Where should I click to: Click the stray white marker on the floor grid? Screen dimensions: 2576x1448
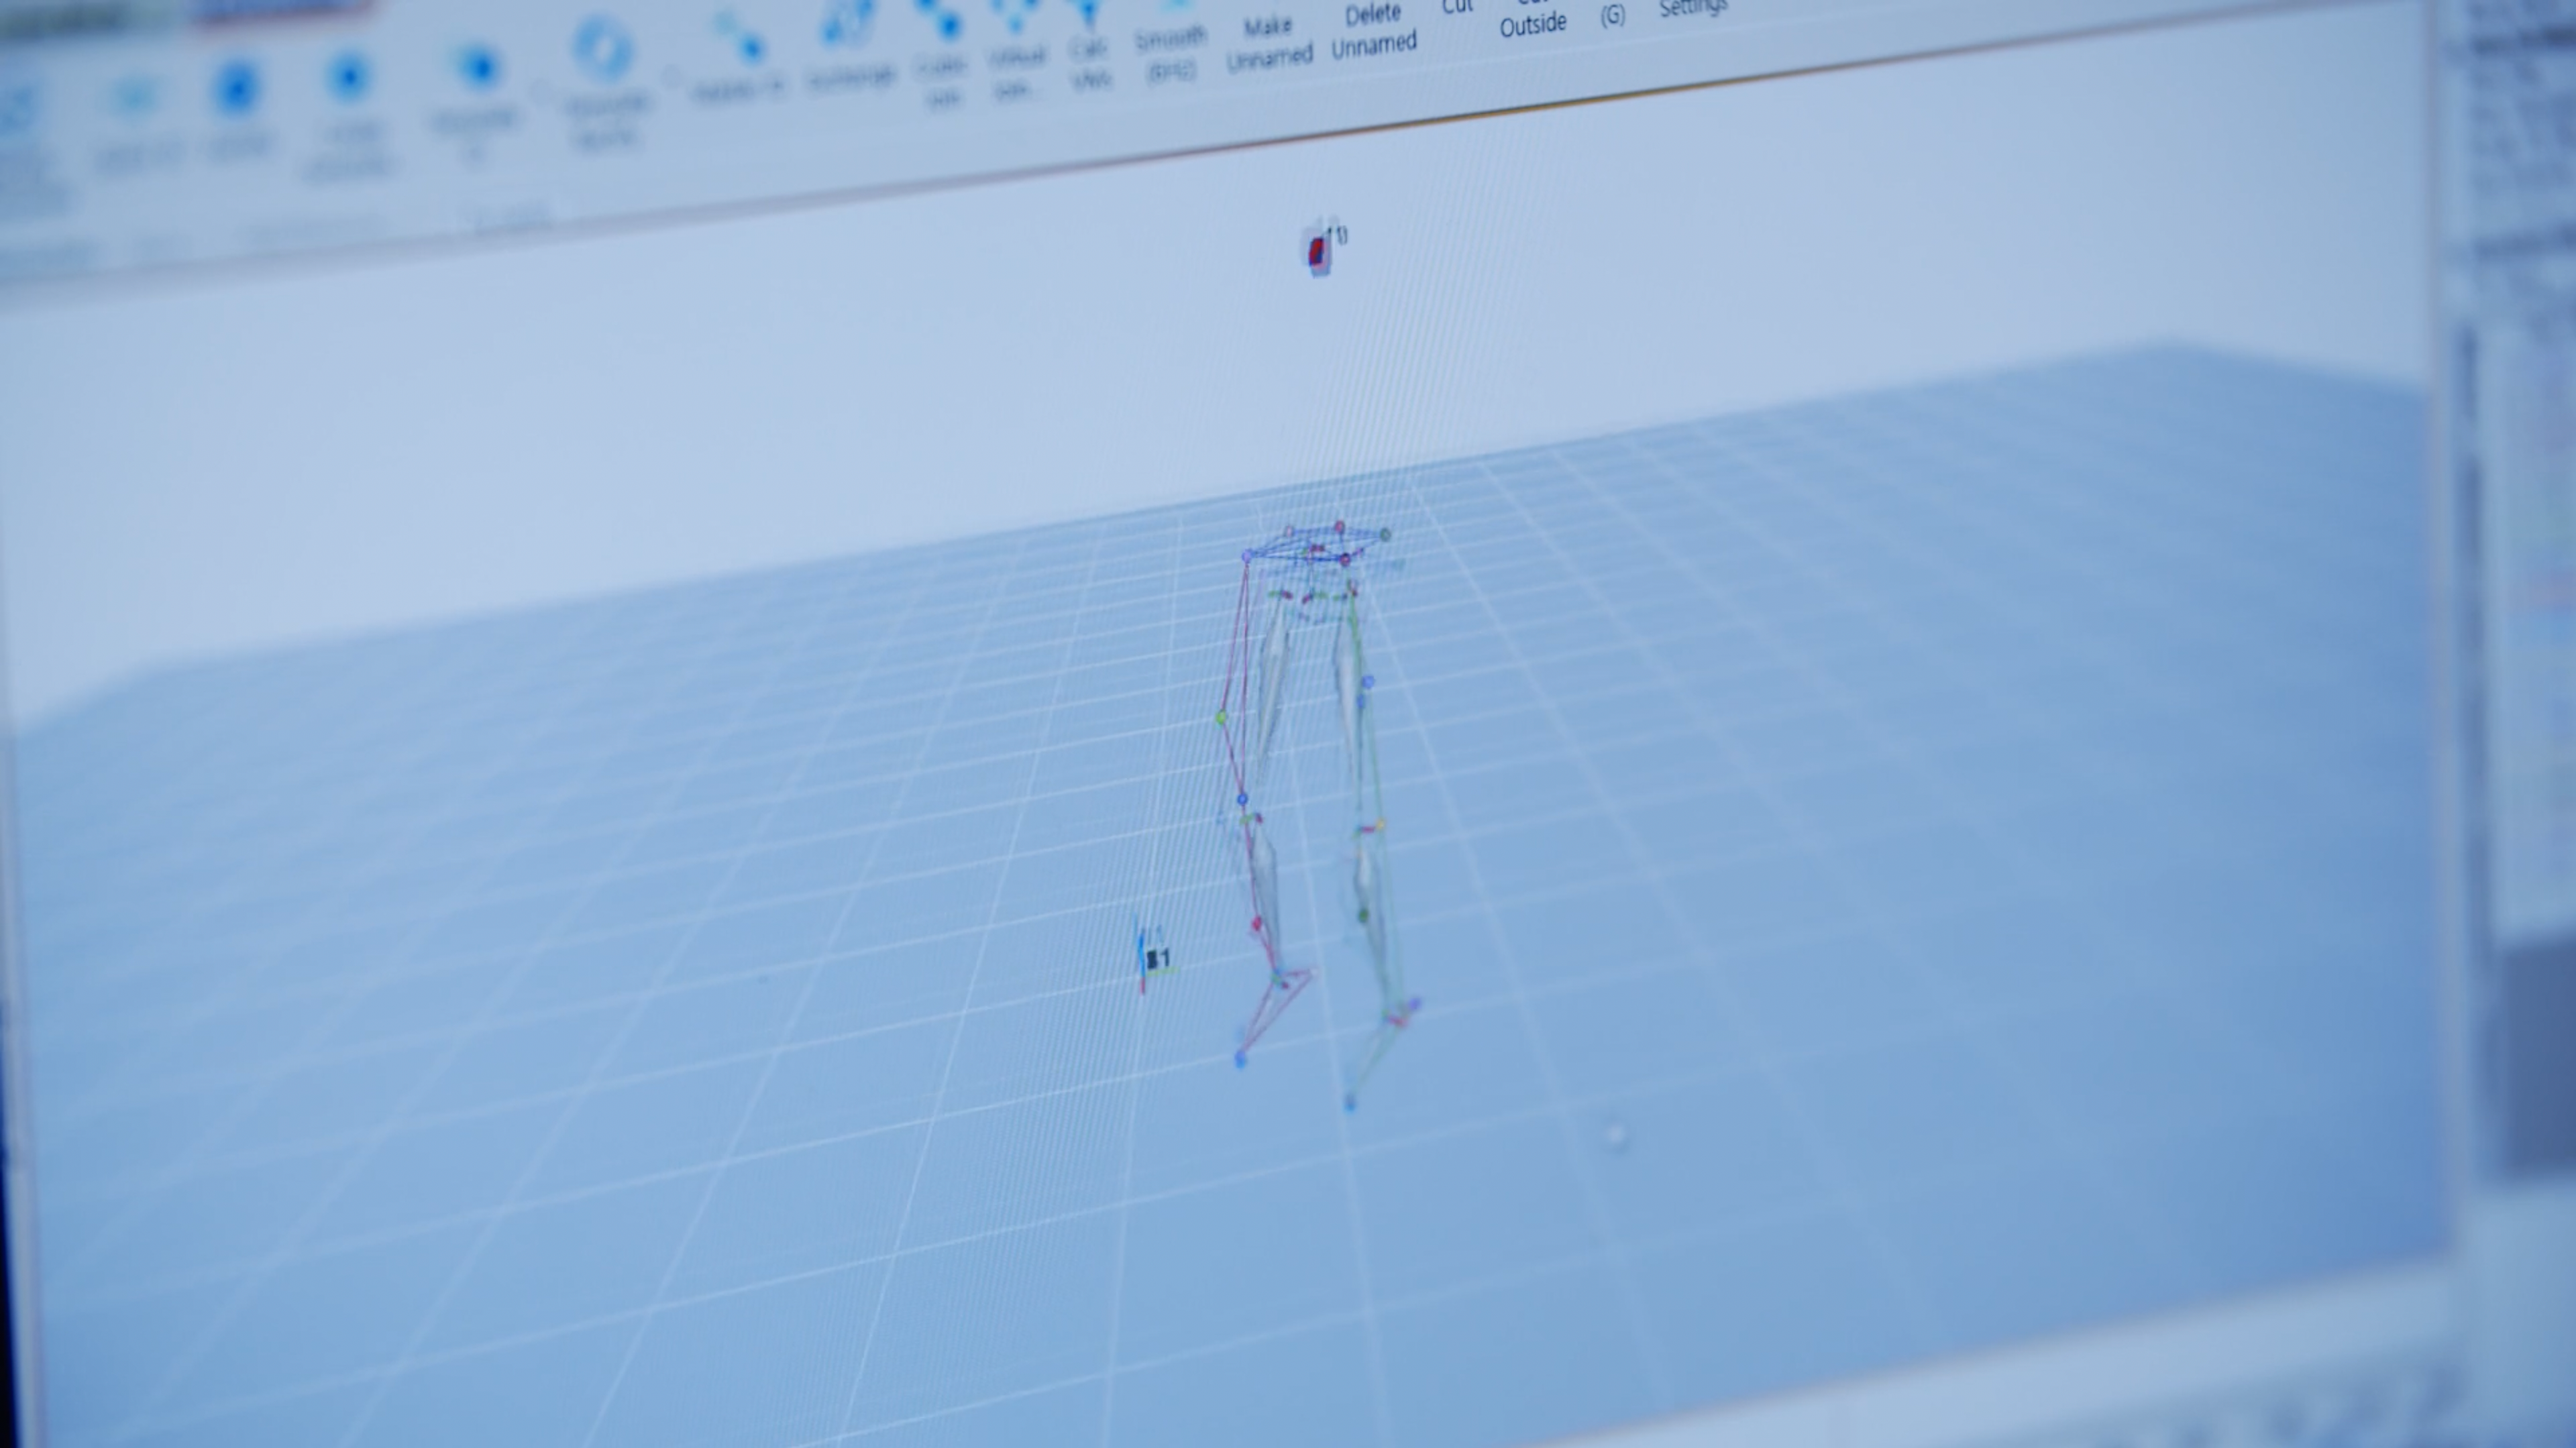[x=1615, y=1135]
